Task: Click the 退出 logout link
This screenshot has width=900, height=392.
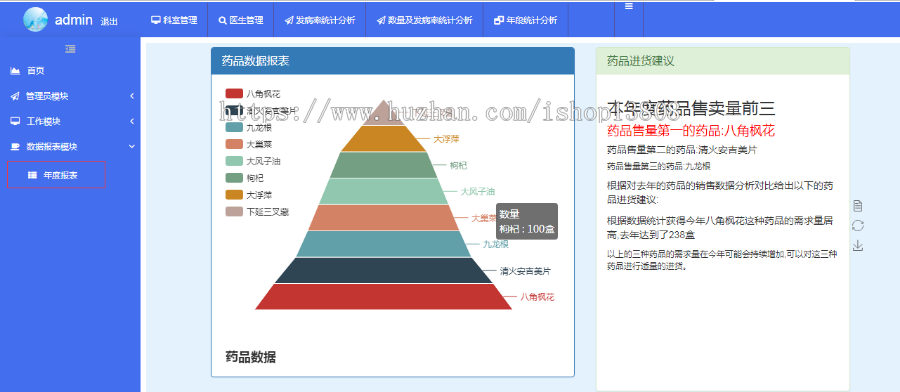Action: [109, 21]
